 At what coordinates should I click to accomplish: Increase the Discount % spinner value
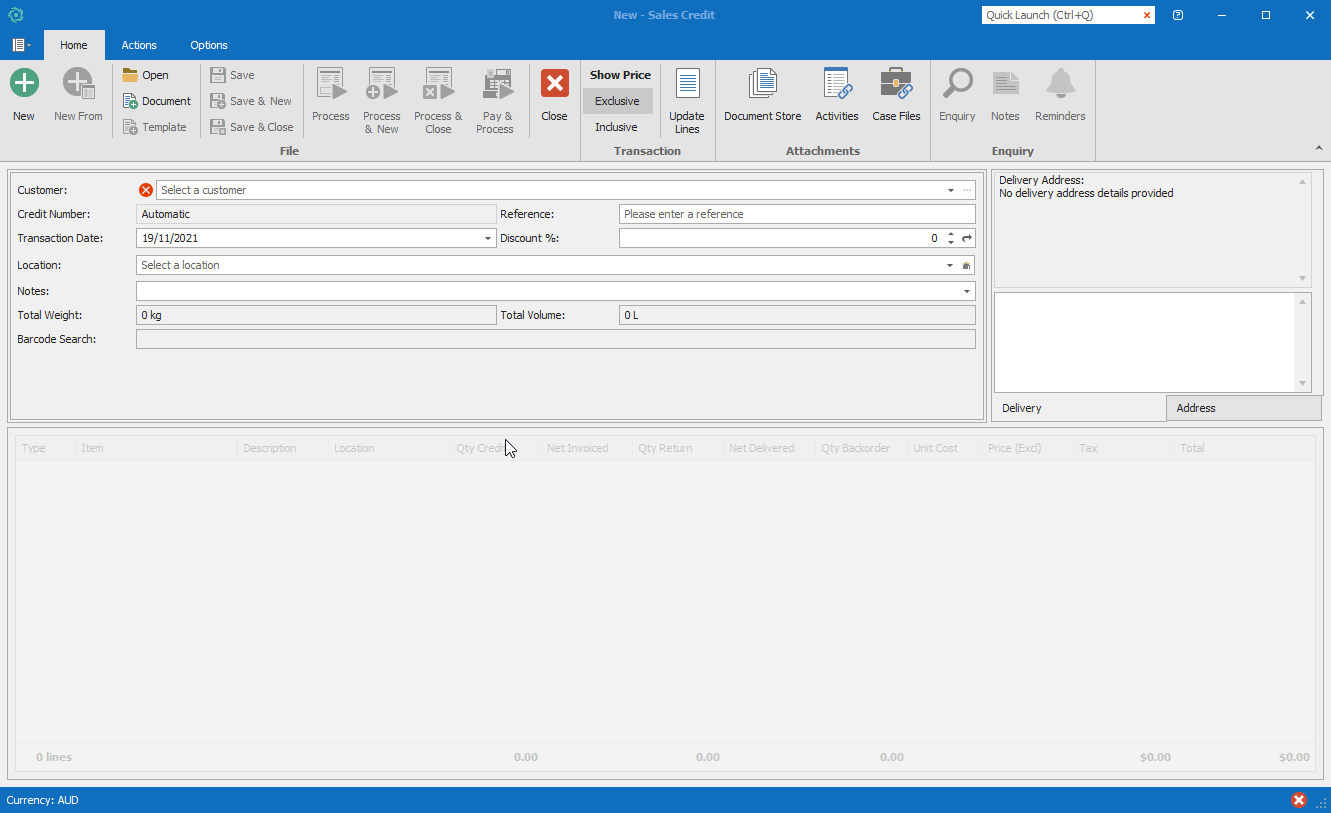tap(950, 234)
